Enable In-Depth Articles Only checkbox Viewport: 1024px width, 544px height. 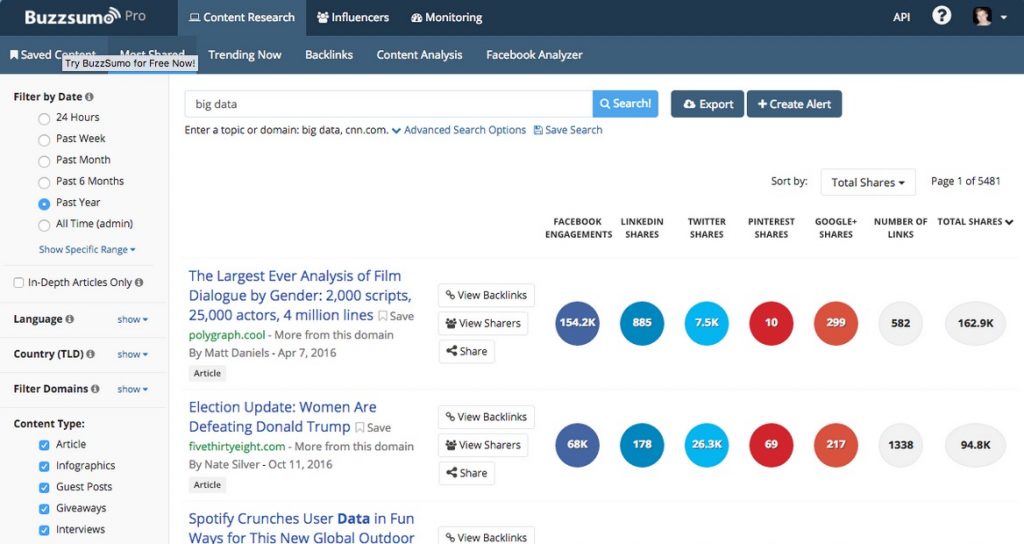[19, 283]
